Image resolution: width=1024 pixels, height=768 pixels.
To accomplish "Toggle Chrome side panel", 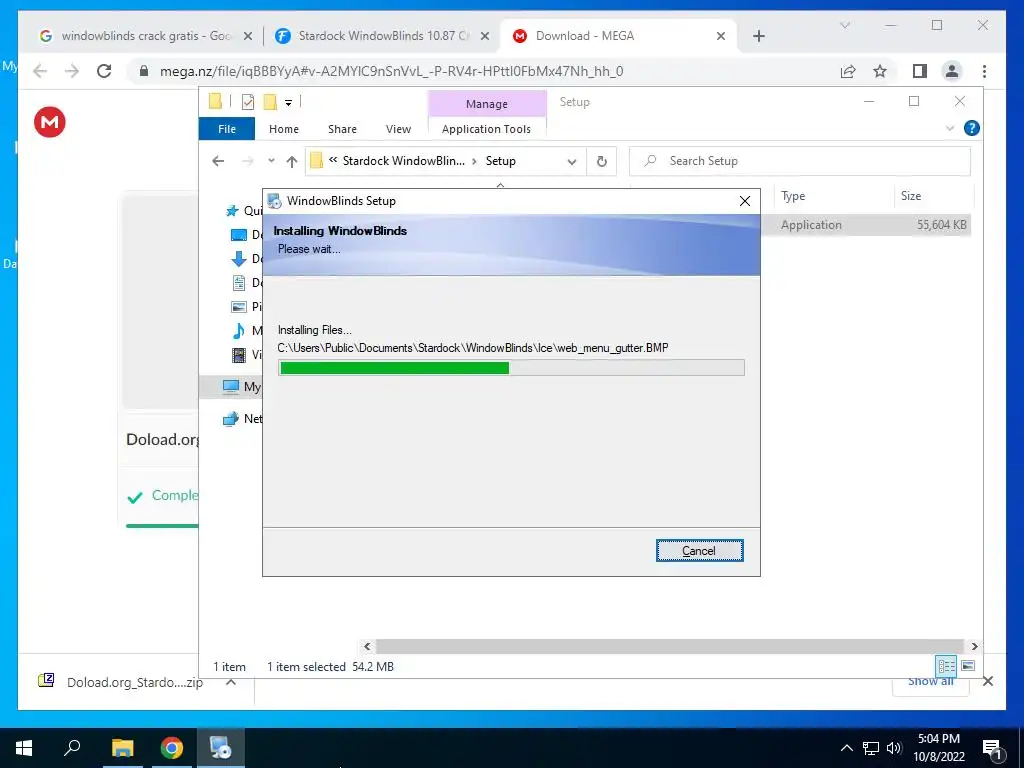I will point(920,71).
